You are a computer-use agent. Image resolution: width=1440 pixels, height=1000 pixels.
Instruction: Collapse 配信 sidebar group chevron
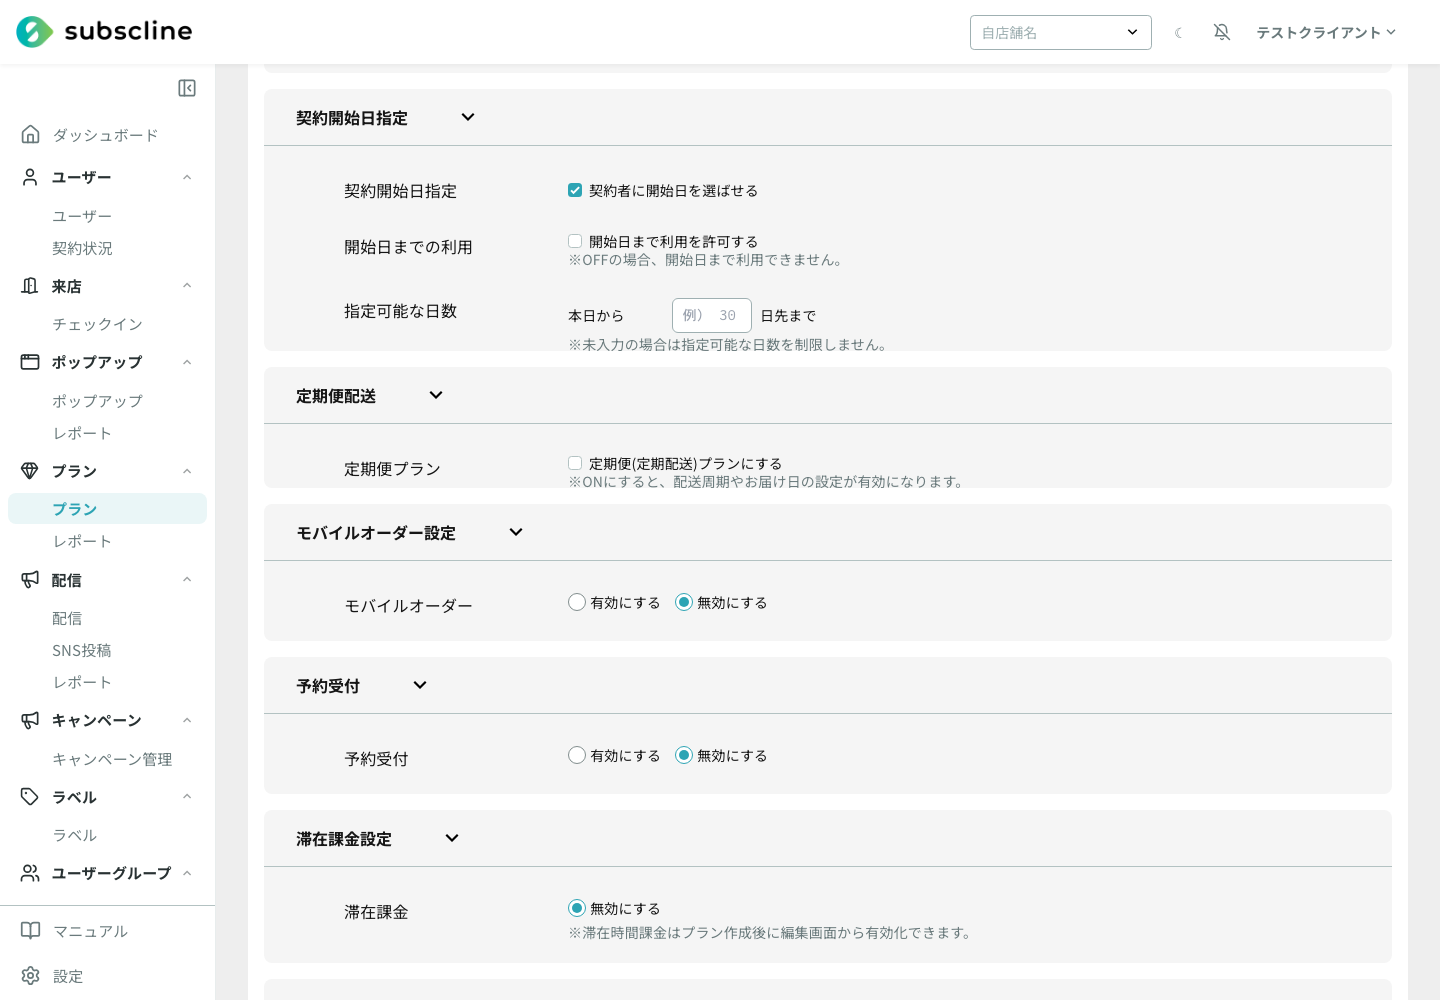(x=187, y=580)
